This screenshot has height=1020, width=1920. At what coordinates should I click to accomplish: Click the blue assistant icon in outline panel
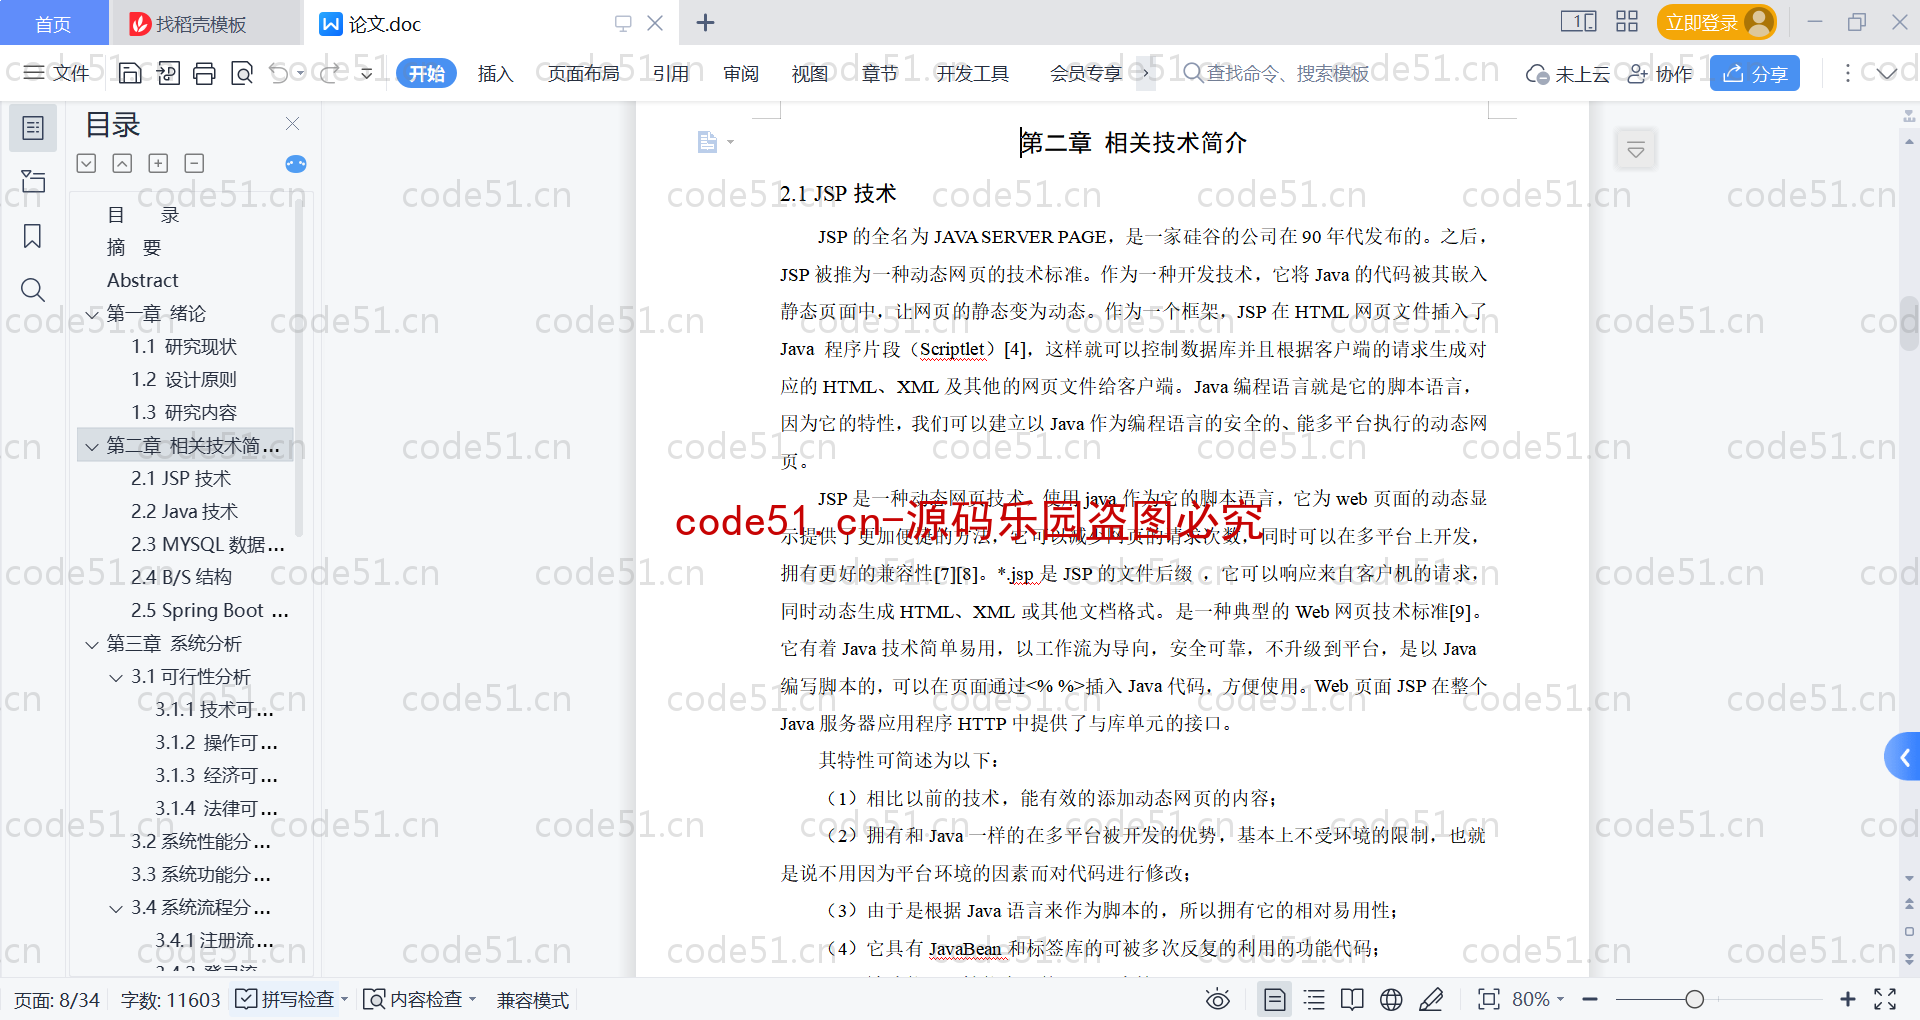click(x=296, y=164)
